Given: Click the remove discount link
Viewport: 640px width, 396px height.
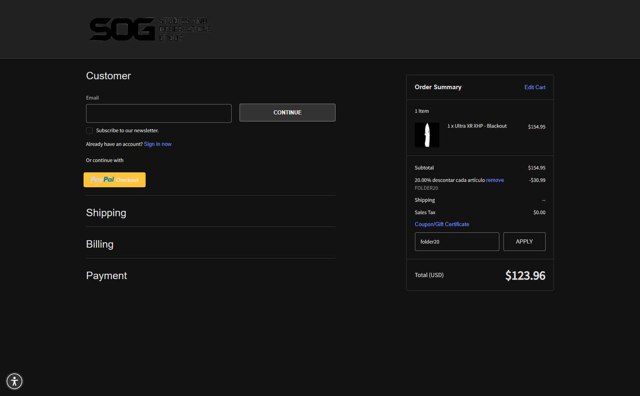Looking at the screenshot, I should click(495, 180).
